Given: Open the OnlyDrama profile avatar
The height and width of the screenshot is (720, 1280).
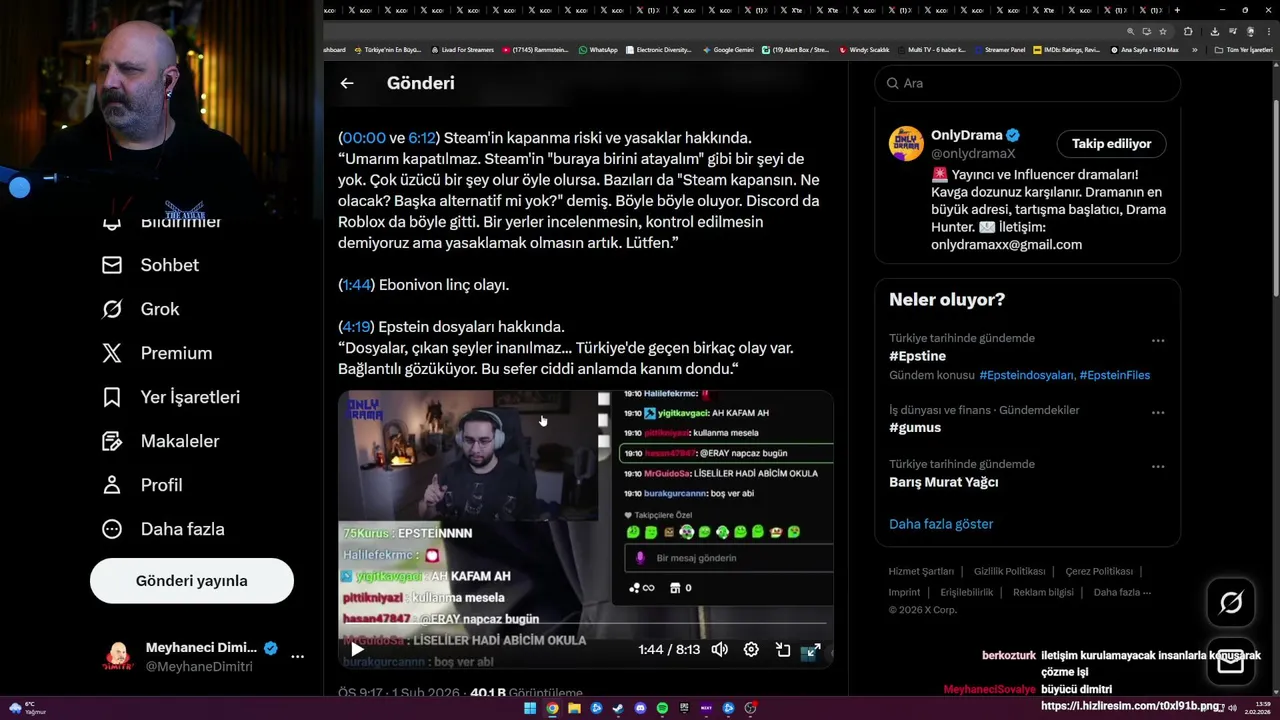Looking at the screenshot, I should click(906, 143).
